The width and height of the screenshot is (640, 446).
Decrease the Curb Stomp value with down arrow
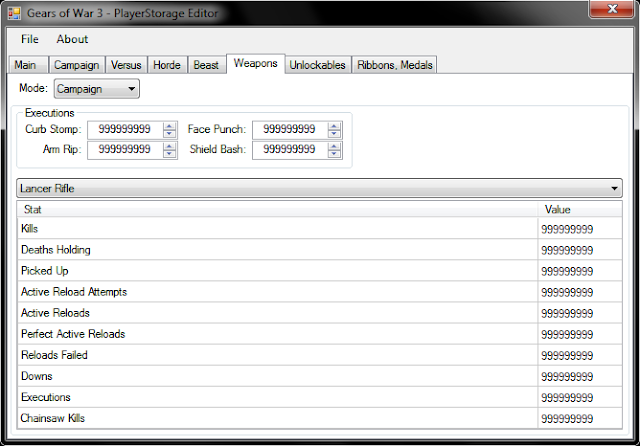click(169, 134)
